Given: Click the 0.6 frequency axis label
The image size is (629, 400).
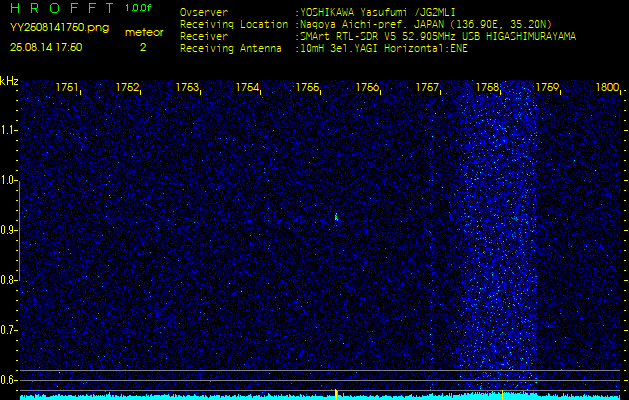Looking at the screenshot, I should coord(8,380).
